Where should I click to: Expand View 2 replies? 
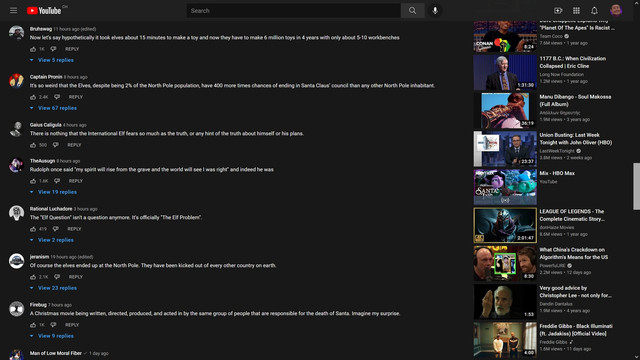(52, 240)
